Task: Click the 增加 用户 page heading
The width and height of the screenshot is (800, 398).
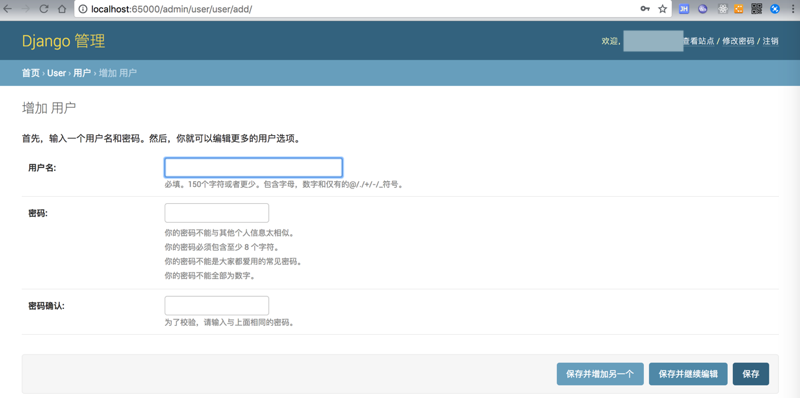Action: [x=49, y=108]
